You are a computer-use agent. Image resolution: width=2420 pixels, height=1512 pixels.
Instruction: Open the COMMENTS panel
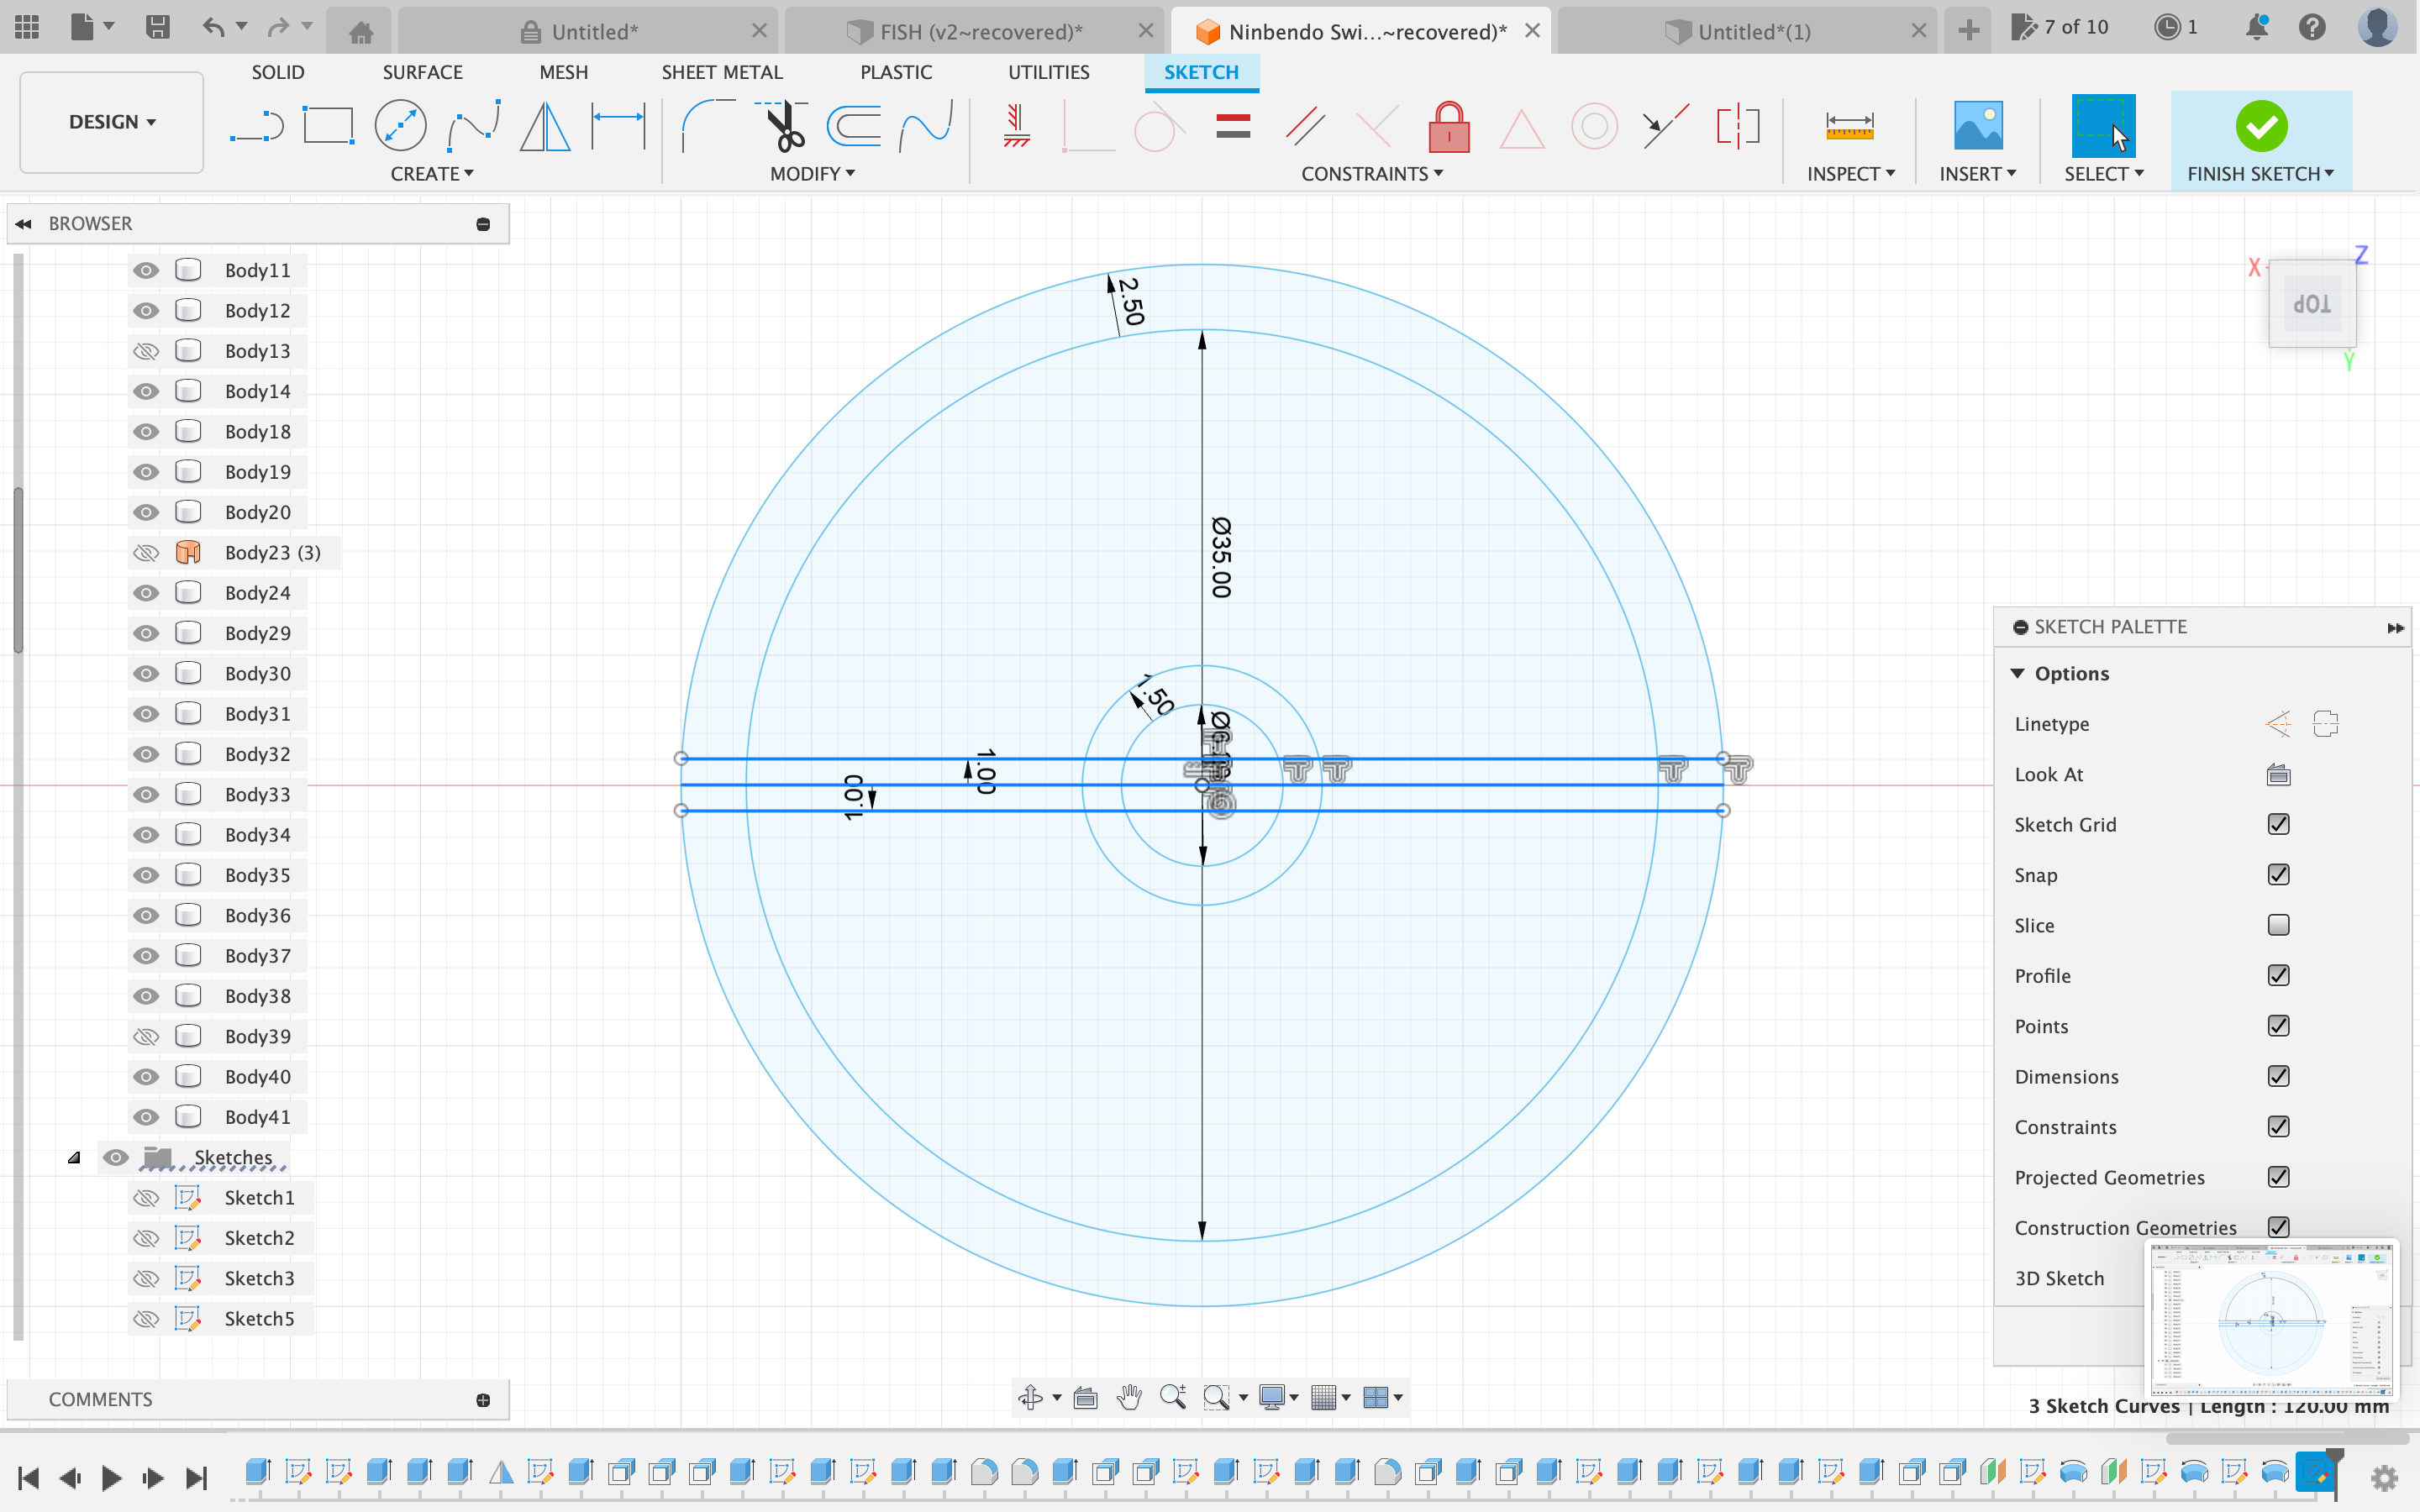click(x=100, y=1399)
